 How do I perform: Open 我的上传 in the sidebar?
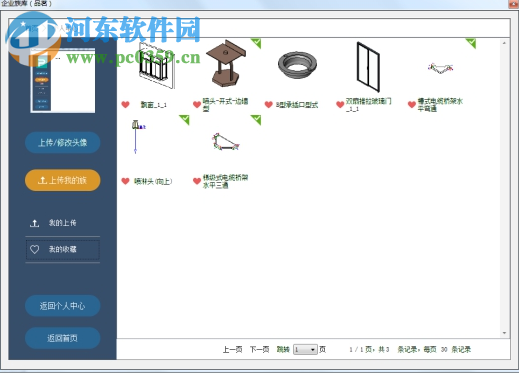tap(63, 223)
